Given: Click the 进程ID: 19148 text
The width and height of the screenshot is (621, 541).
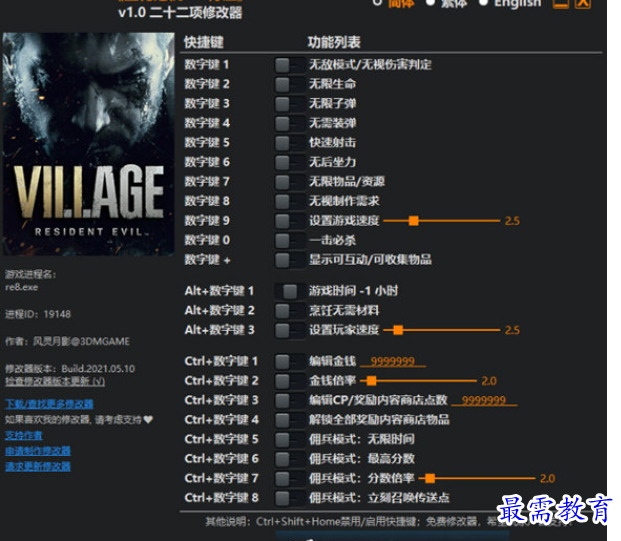Looking at the screenshot, I should coord(38,314).
